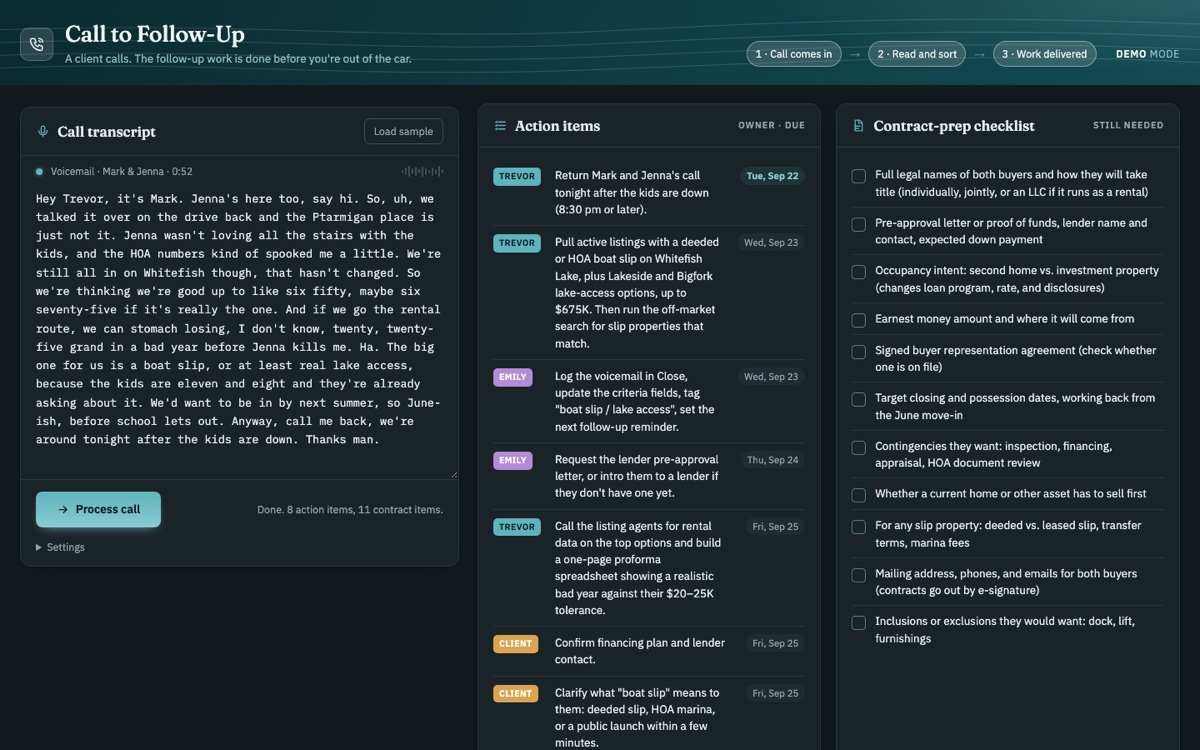This screenshot has height=750, width=1200.
Task: Click the 'Call to Follow-Up' title
Action: click(x=155, y=35)
